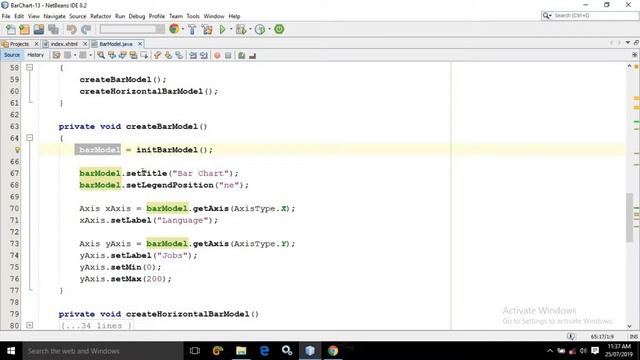Click the Profile Project clock icon
Image resolution: width=640 pixels, height=360 pixels.
coord(260,29)
